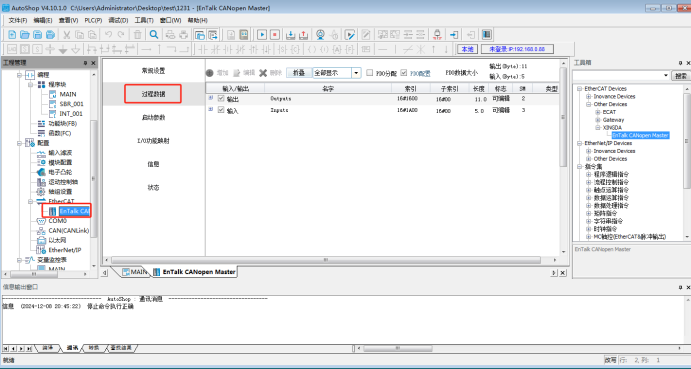Click the 本地 button

(x=467, y=49)
